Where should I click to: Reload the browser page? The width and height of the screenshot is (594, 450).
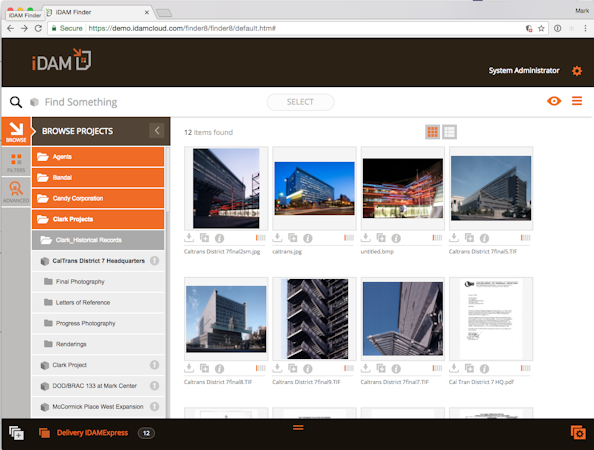coord(38,28)
